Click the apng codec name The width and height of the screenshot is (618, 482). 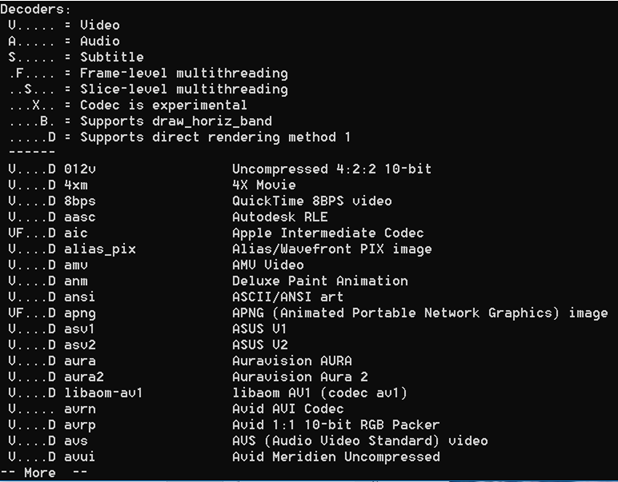(x=80, y=314)
